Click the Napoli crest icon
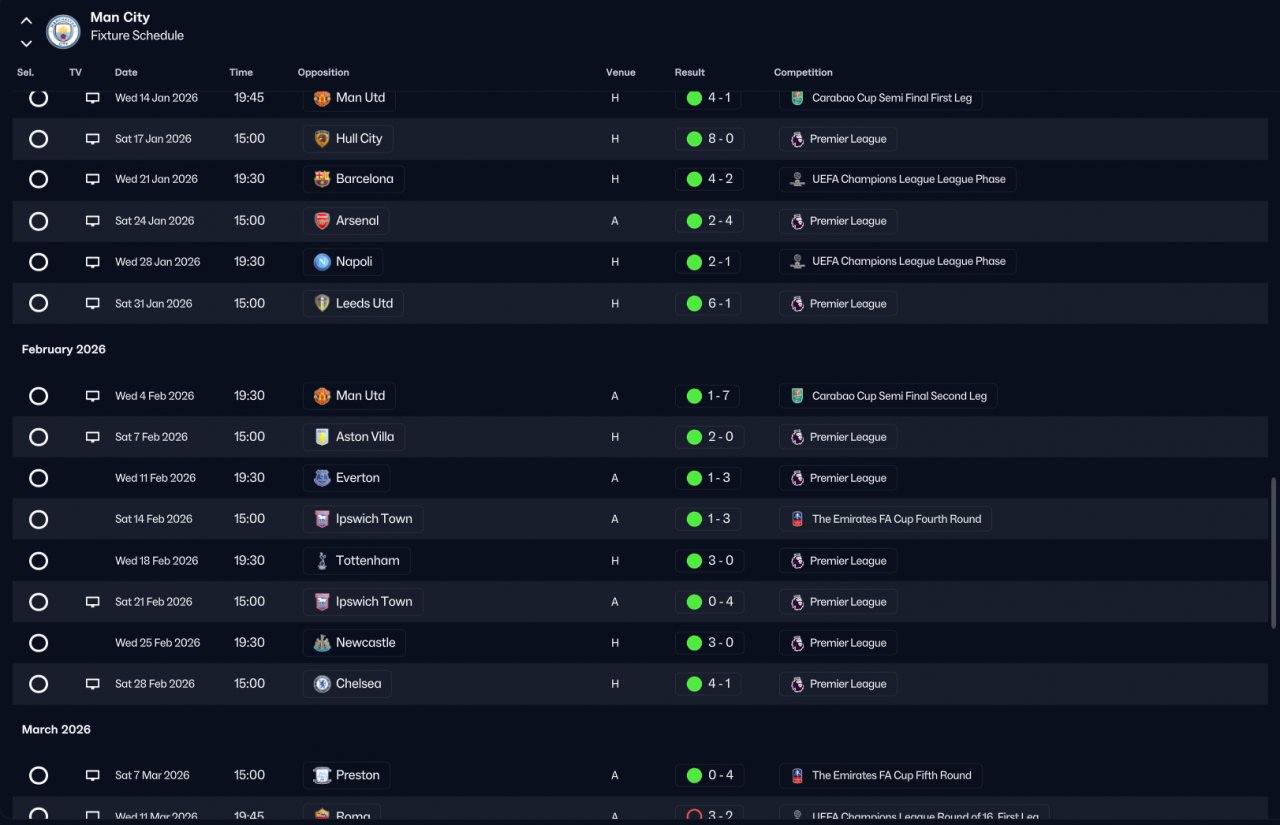The height and width of the screenshot is (825, 1280). tap(322, 262)
